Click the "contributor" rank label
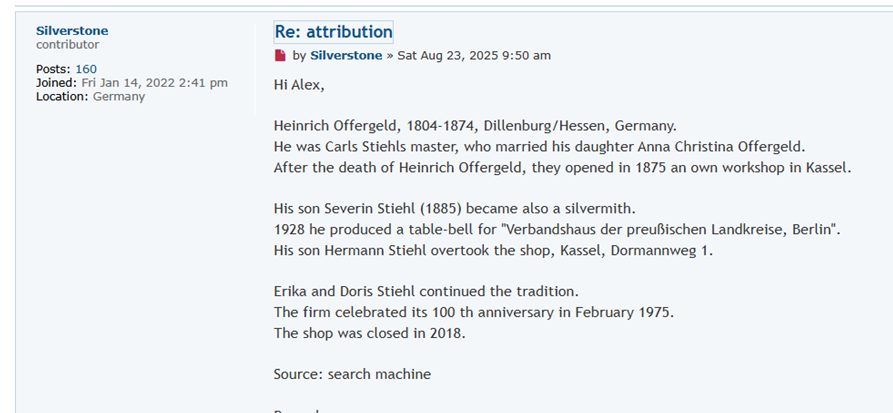The width and height of the screenshot is (893, 413). pyautogui.click(x=67, y=44)
